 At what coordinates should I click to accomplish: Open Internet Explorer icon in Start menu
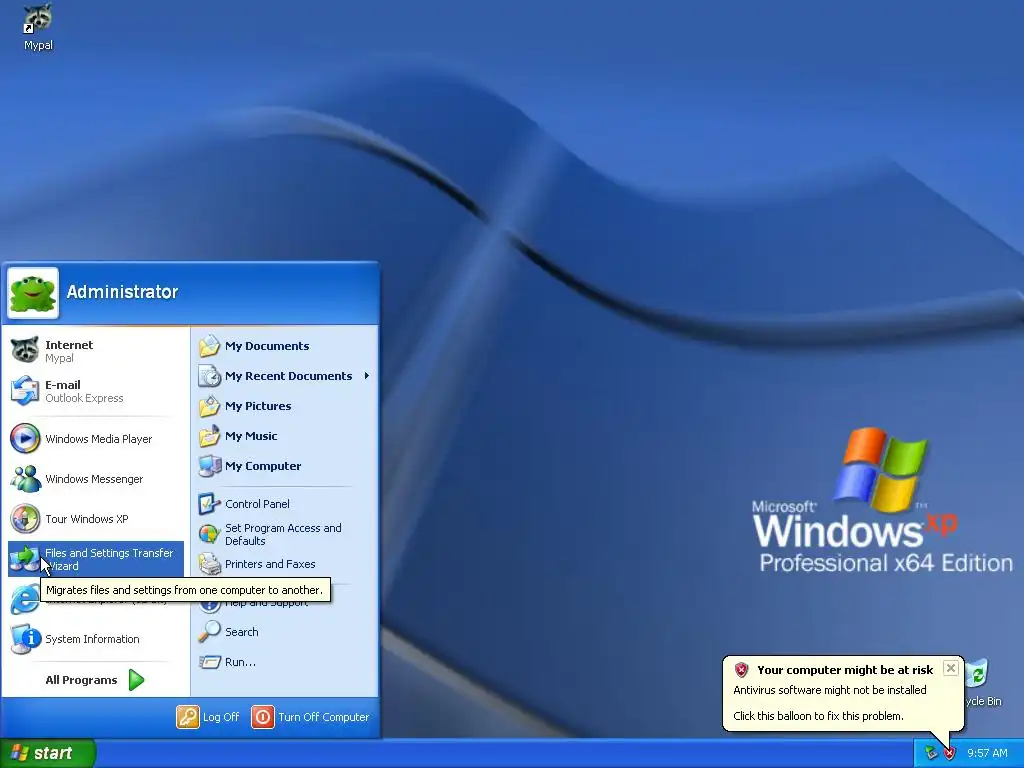(x=25, y=600)
